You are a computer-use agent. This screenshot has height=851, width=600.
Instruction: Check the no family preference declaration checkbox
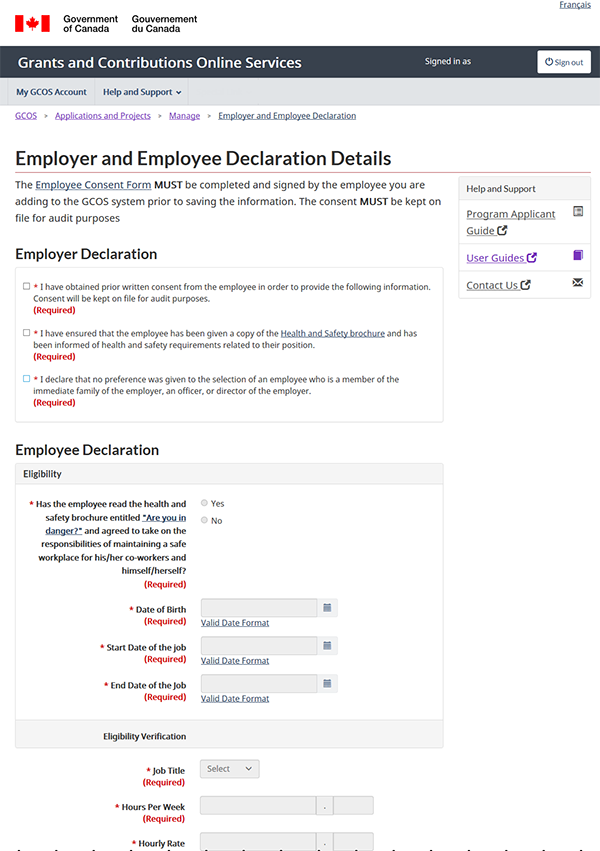pos(26,379)
